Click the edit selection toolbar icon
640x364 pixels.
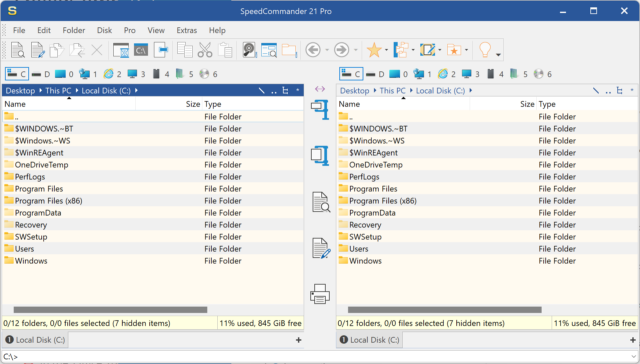point(427,50)
